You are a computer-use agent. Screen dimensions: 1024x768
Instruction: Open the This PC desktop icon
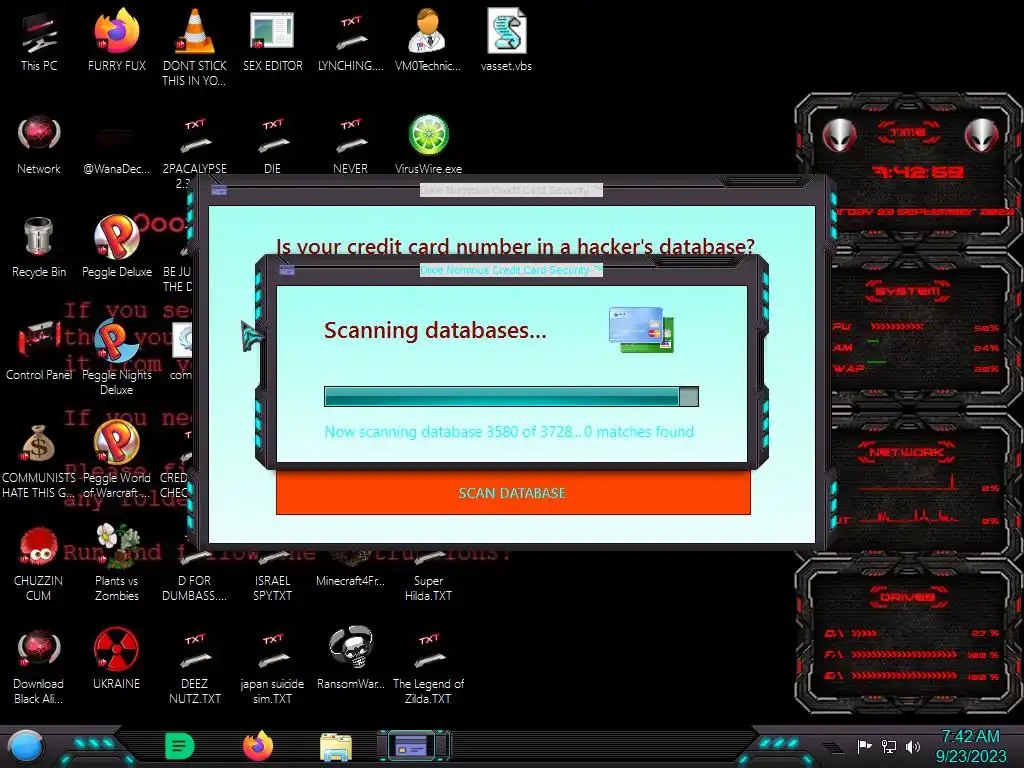[39, 41]
